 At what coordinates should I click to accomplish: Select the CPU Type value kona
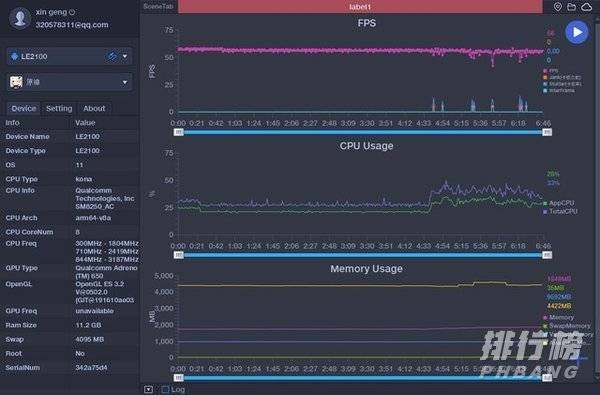pos(83,179)
